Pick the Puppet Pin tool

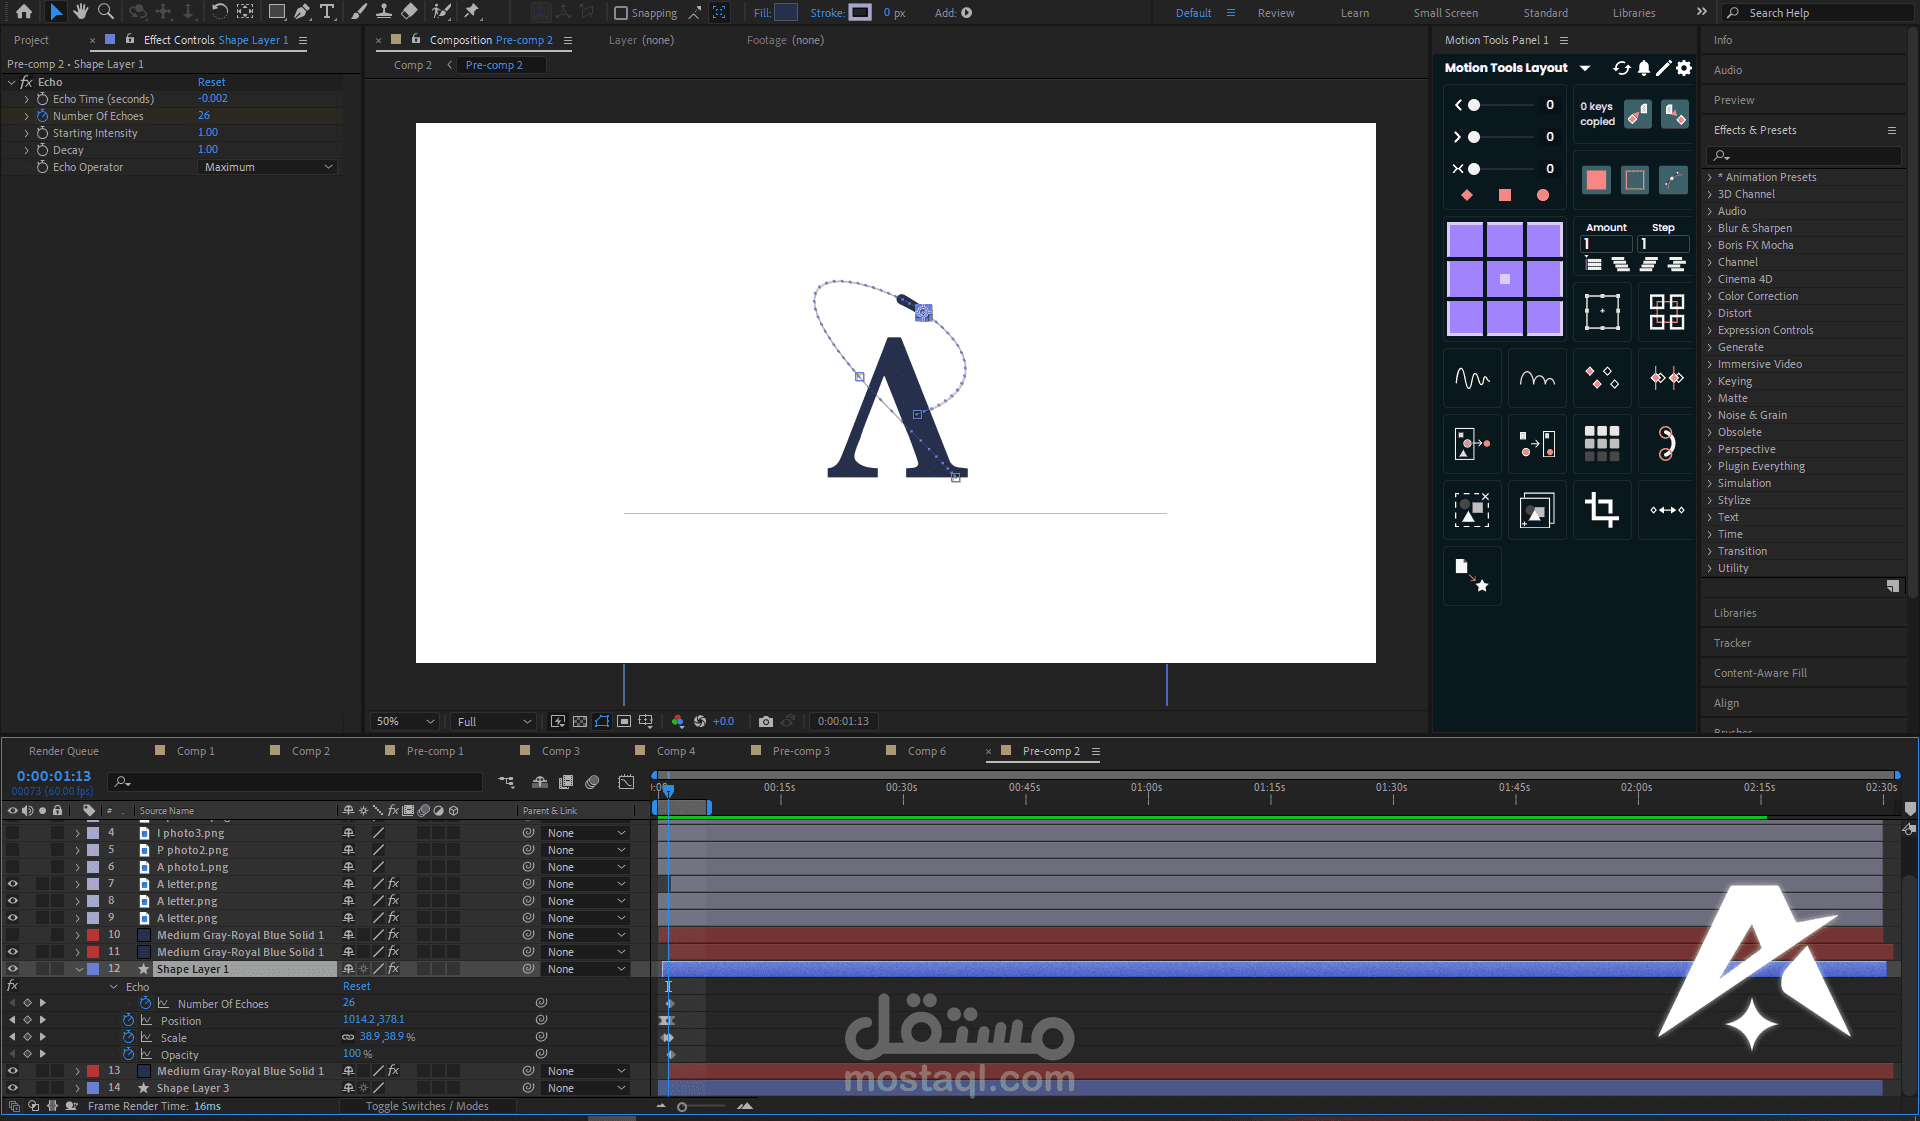[472, 12]
